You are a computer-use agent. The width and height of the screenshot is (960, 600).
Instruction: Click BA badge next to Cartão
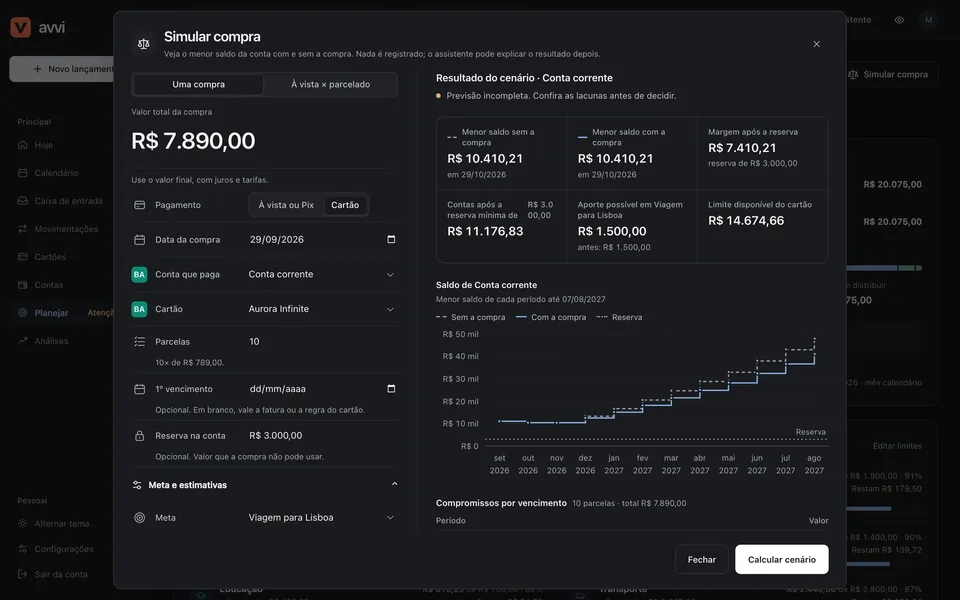point(139,309)
